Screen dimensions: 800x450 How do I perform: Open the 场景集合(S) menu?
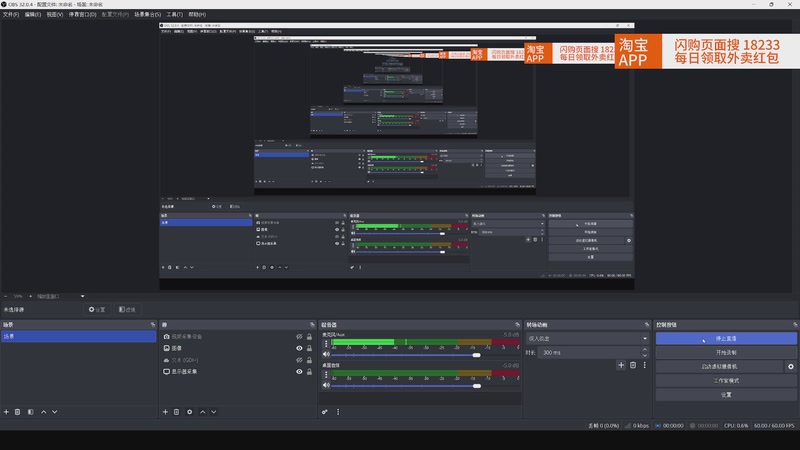[x=147, y=14]
